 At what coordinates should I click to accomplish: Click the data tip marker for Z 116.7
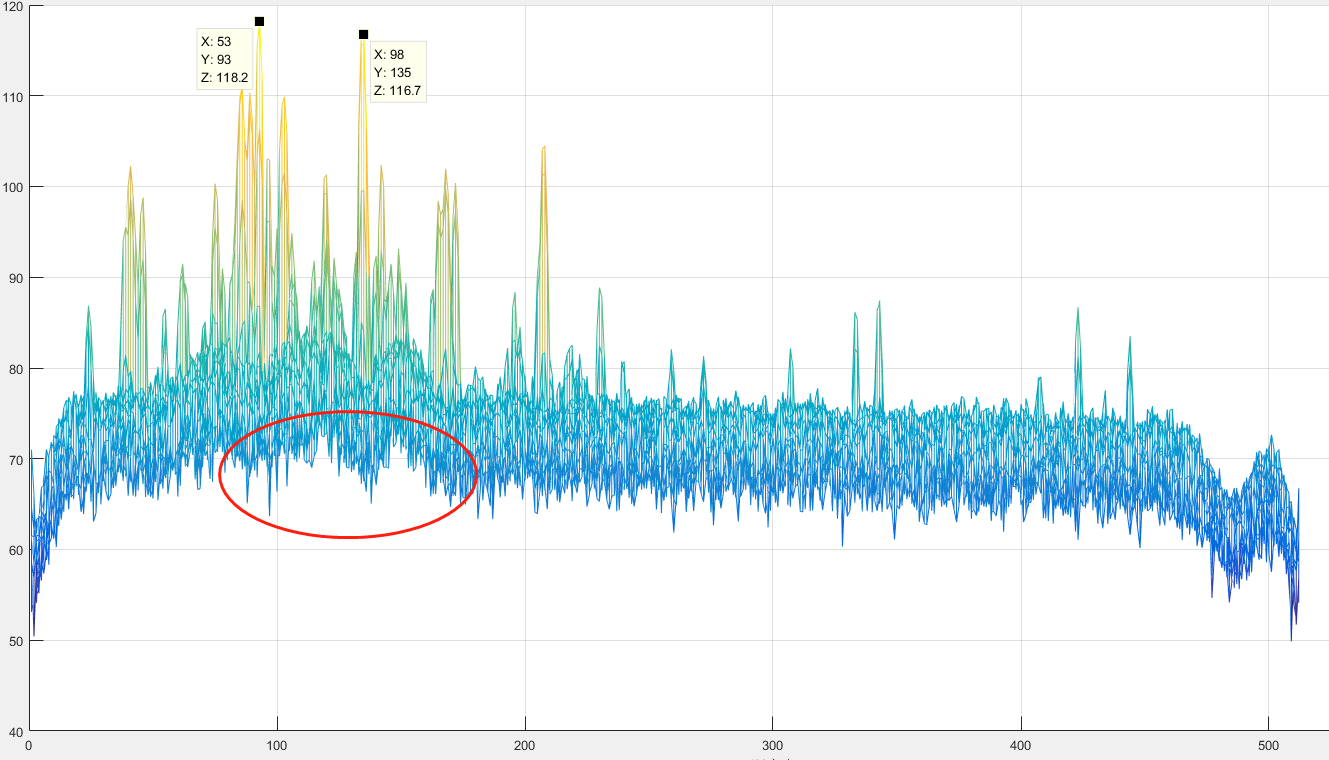point(363,34)
